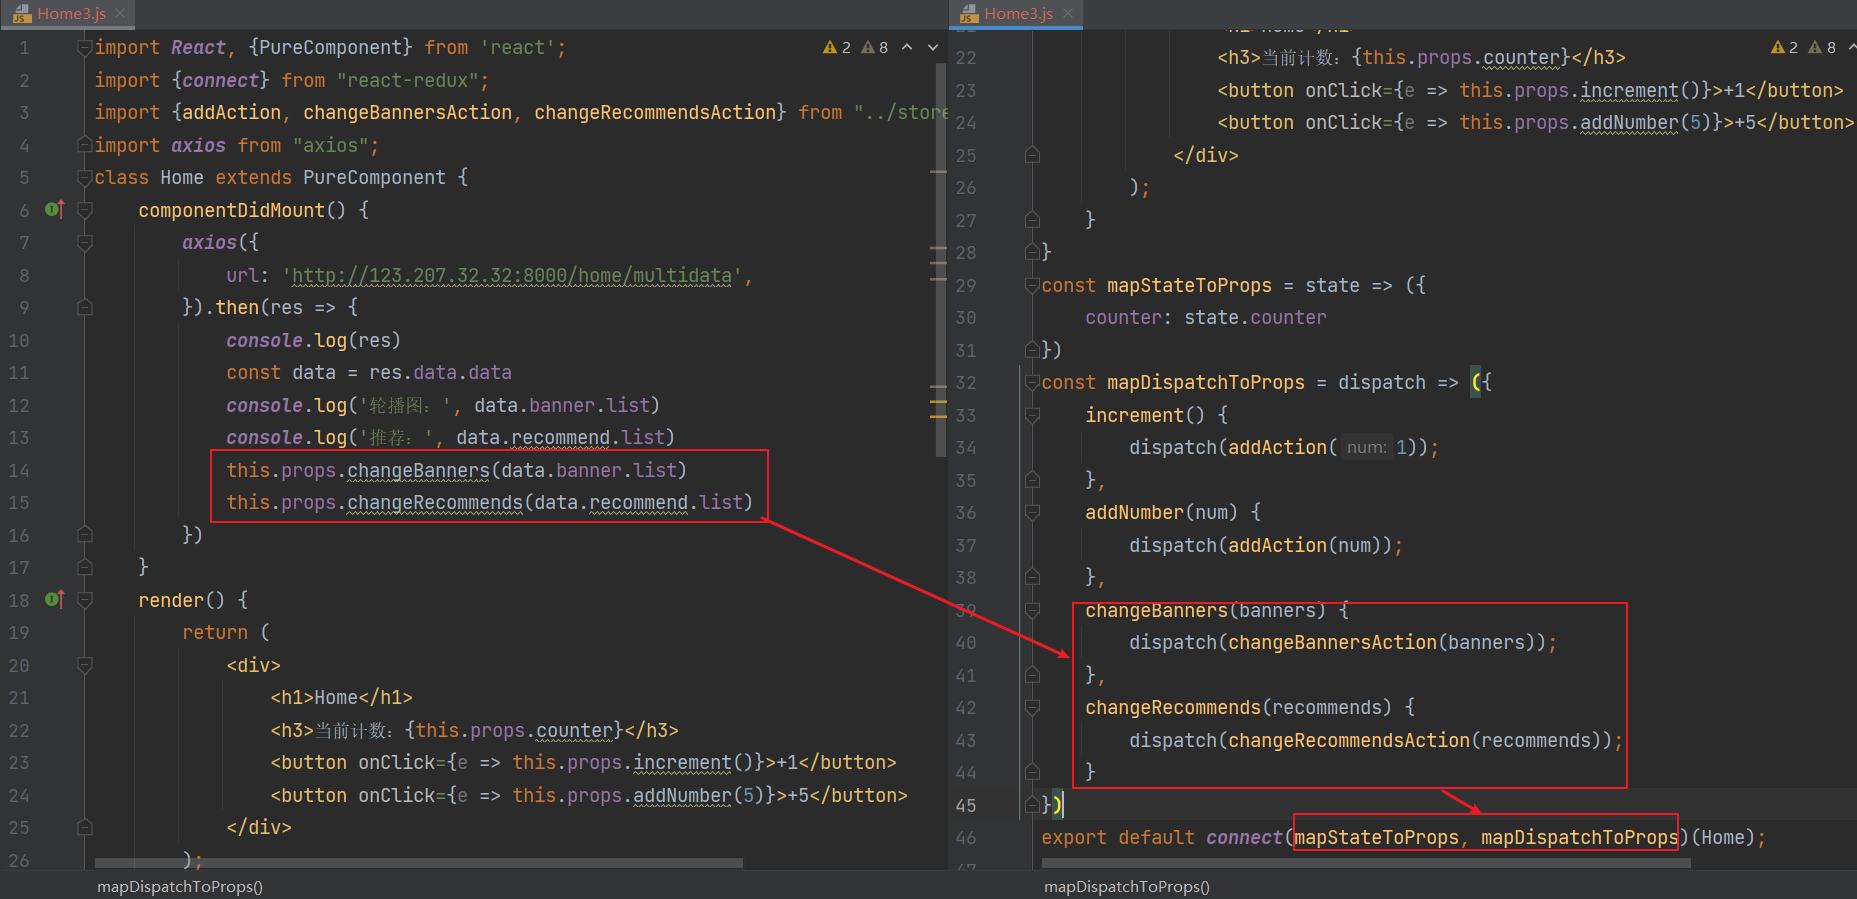Open the 8 weak warnings indicator in right pane

[x=1822, y=47]
